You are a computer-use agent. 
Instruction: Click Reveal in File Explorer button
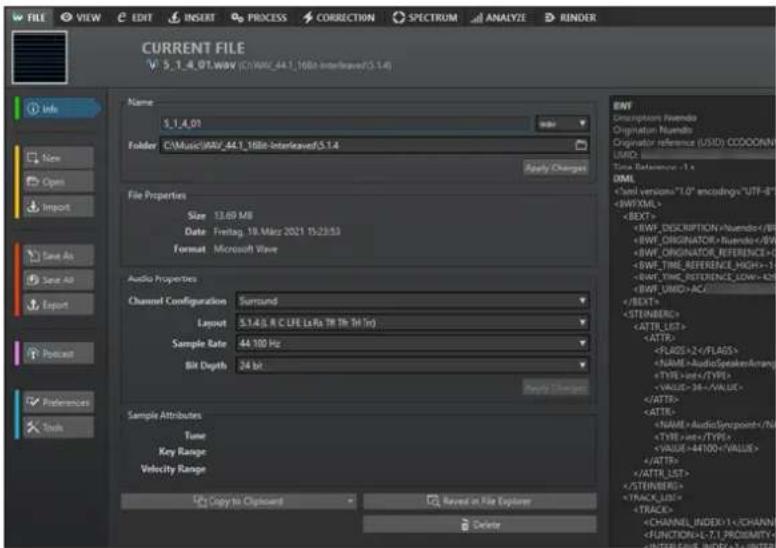(480, 501)
